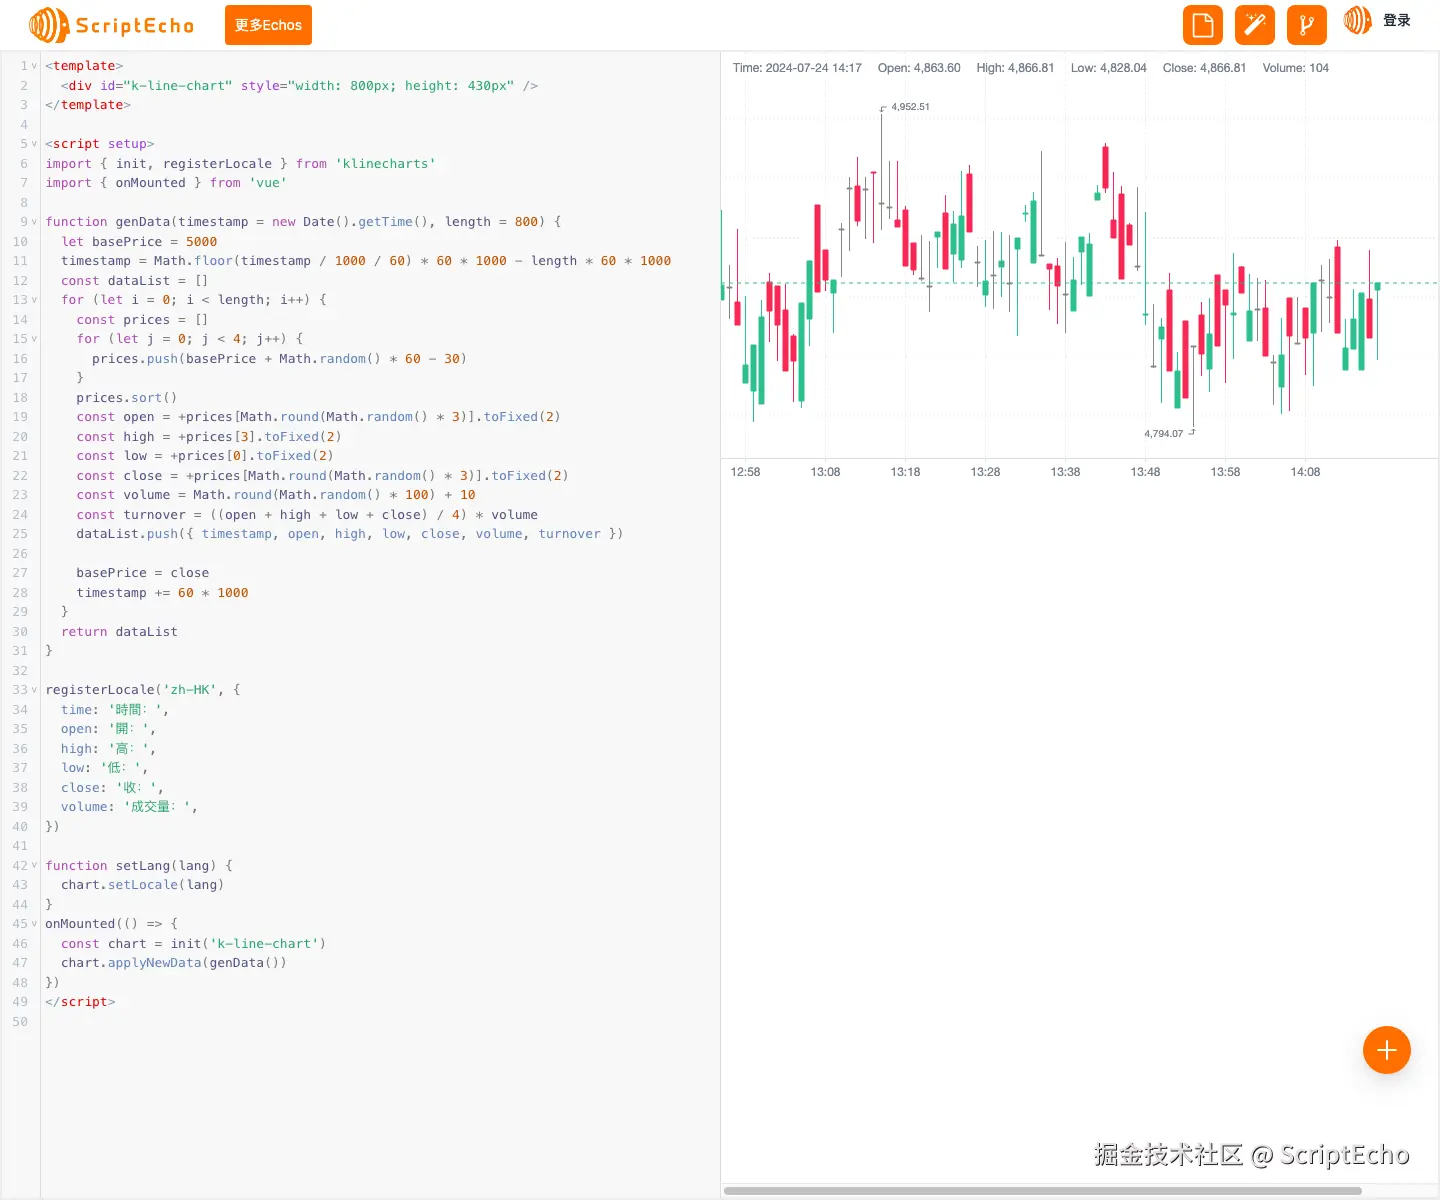
Task: Click the chart.setLocale(lang) code line
Action: click(142, 885)
